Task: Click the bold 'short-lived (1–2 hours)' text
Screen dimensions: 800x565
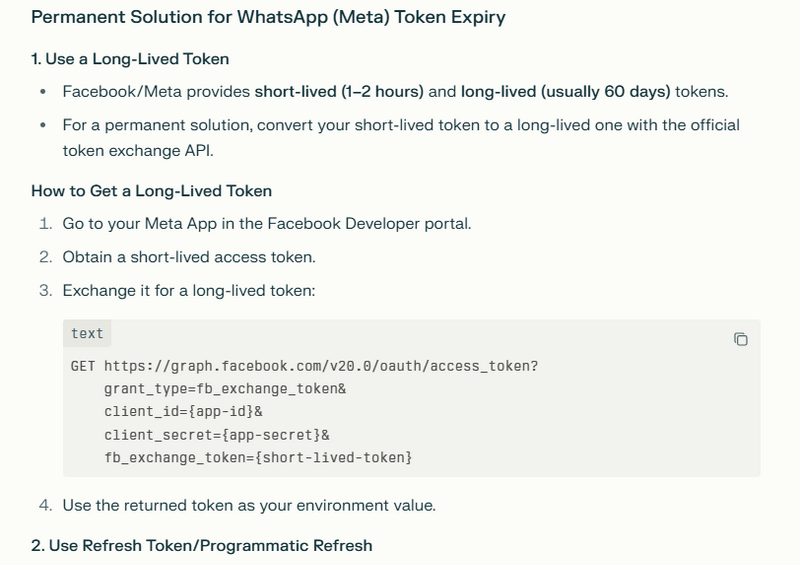Action: (x=339, y=91)
